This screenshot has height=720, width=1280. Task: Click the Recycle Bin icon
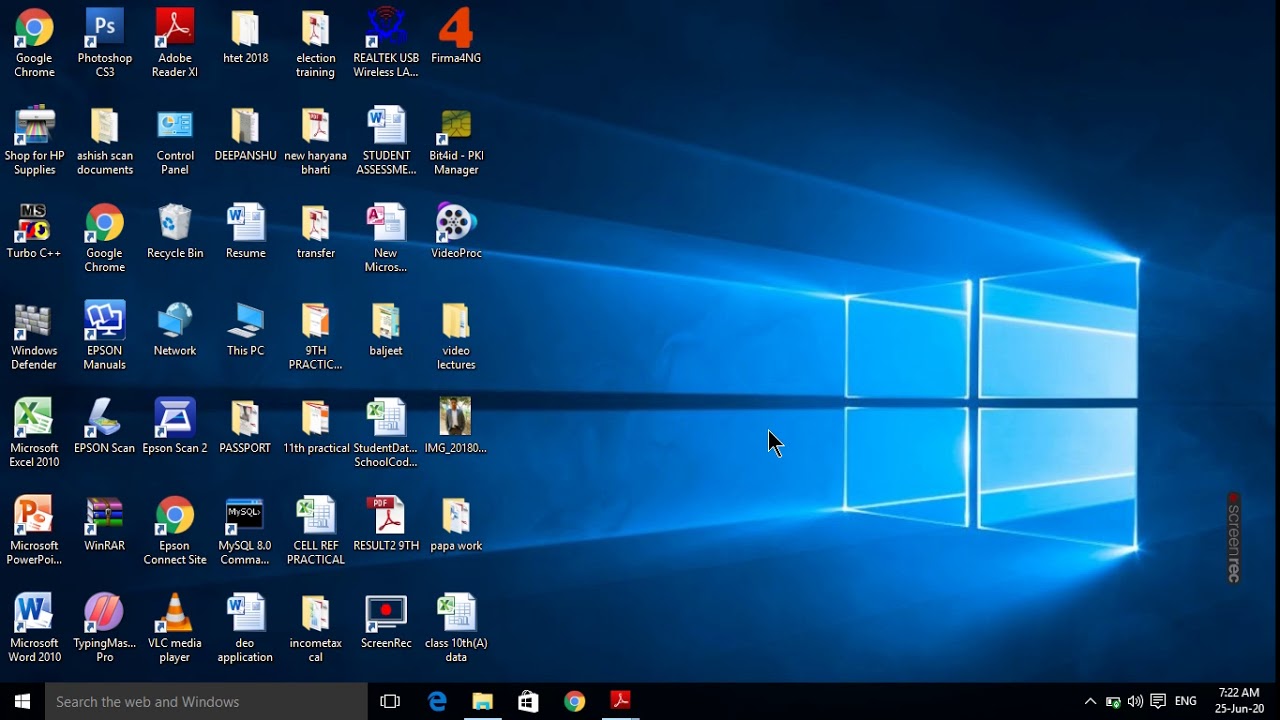175,232
